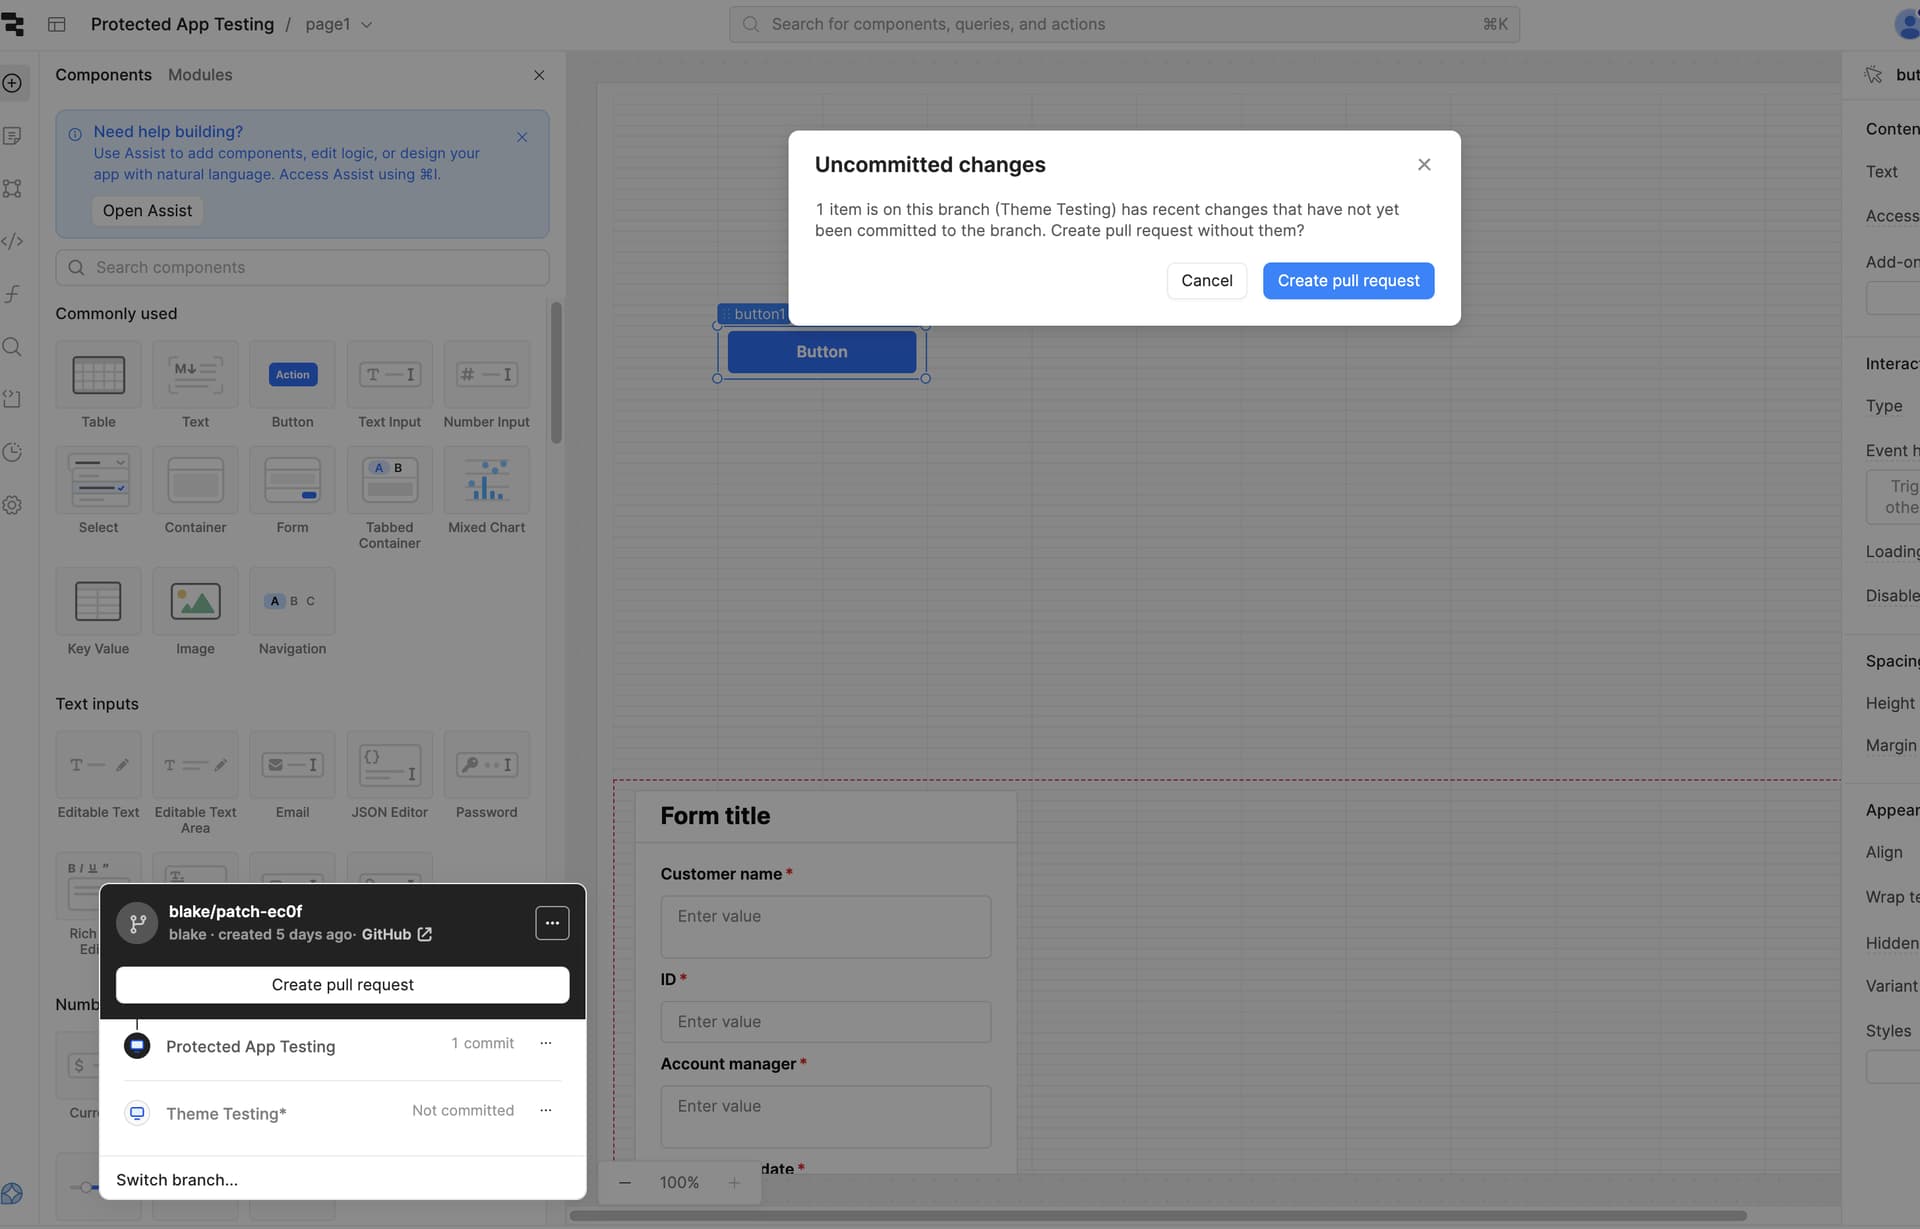
Task: Open the search icon in left sidebar
Action: [13, 347]
